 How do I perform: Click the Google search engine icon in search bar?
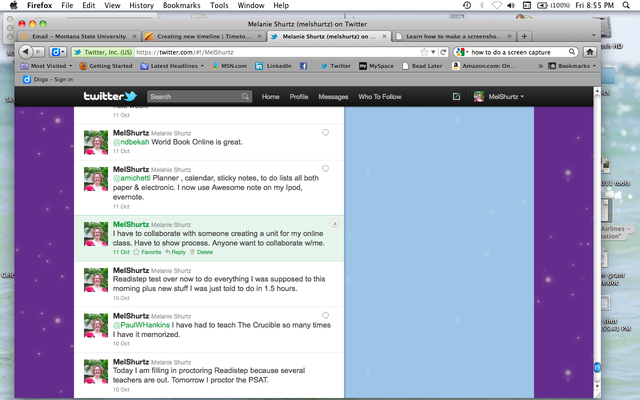[460, 52]
